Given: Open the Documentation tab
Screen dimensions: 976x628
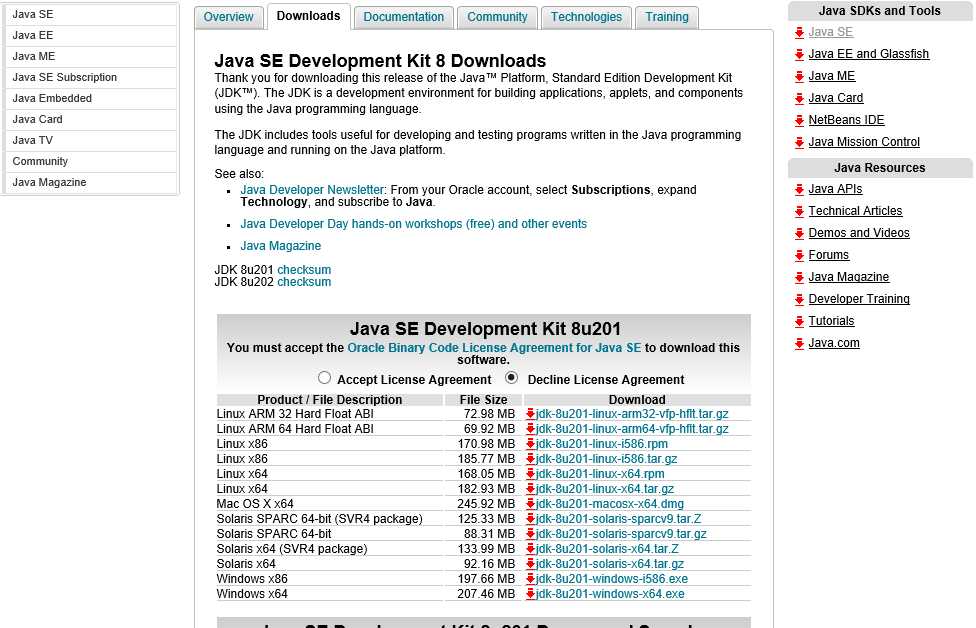Looking at the screenshot, I should [404, 17].
